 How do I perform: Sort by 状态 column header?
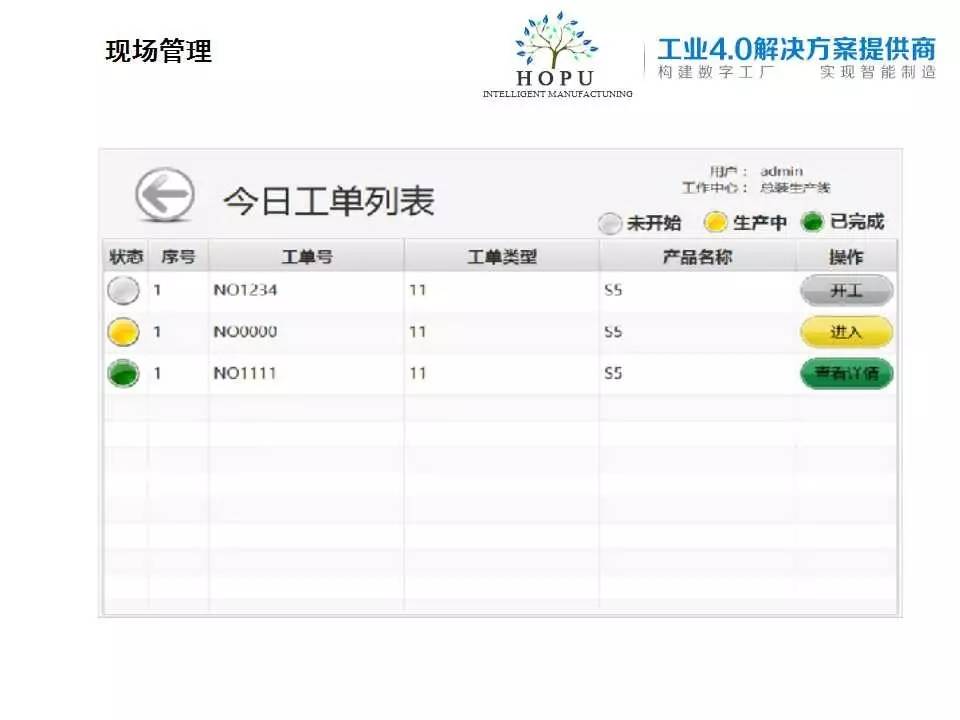pyautogui.click(x=126, y=257)
